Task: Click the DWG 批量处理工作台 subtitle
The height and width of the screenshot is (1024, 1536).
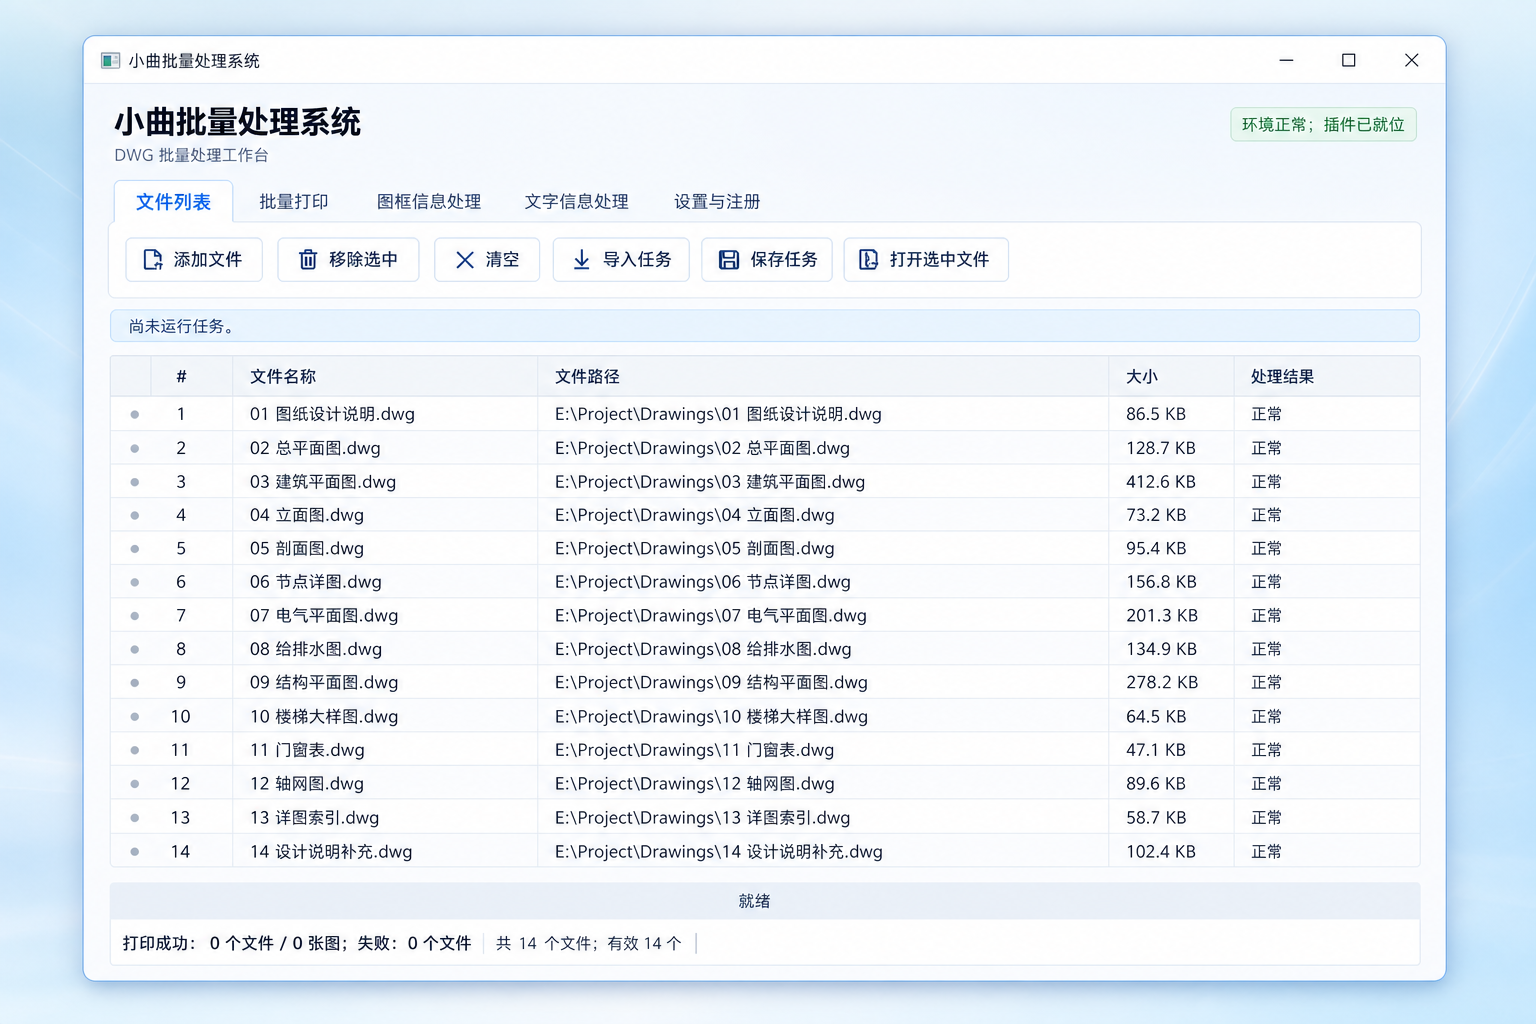Action: click(x=191, y=156)
